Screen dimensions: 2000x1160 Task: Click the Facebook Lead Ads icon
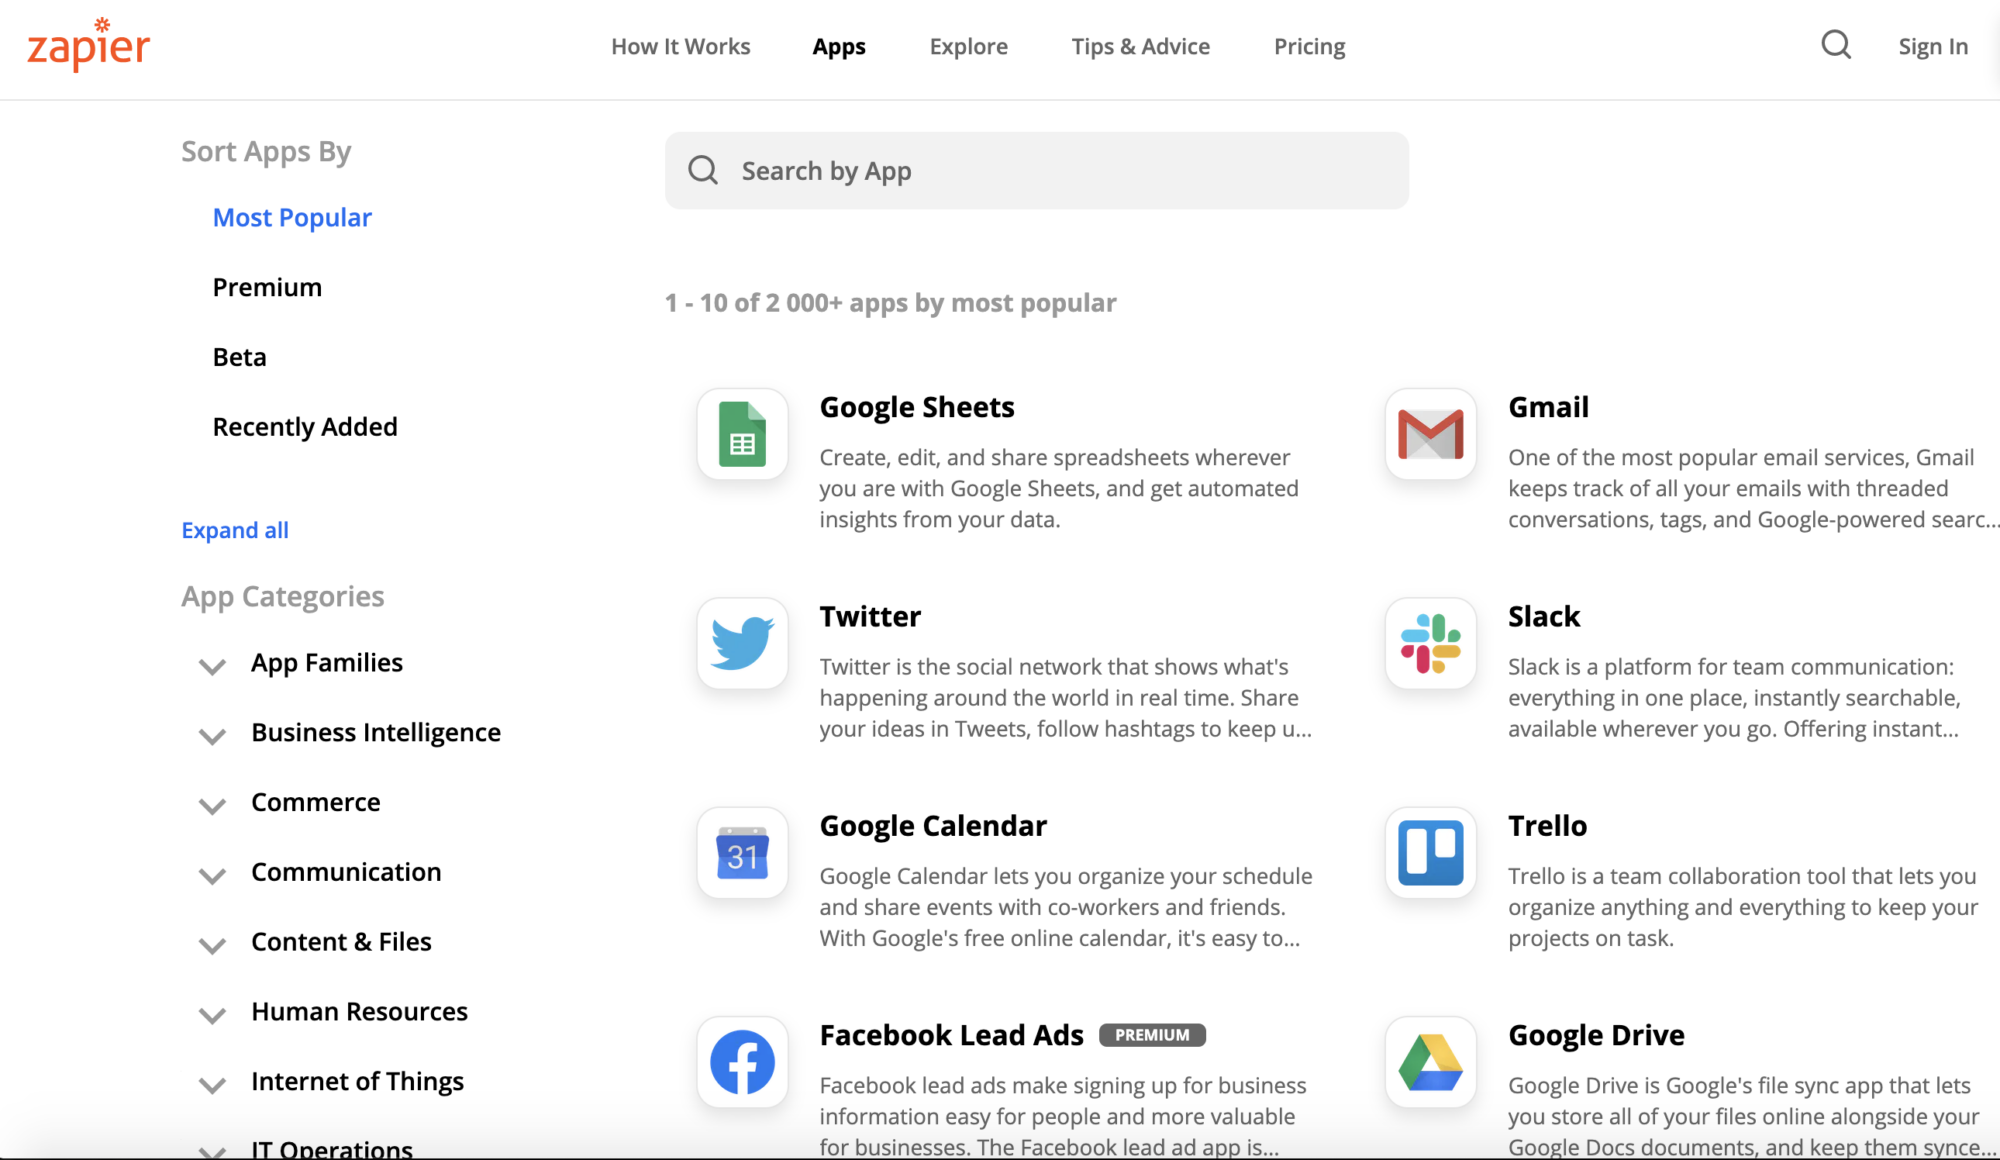click(x=742, y=1062)
